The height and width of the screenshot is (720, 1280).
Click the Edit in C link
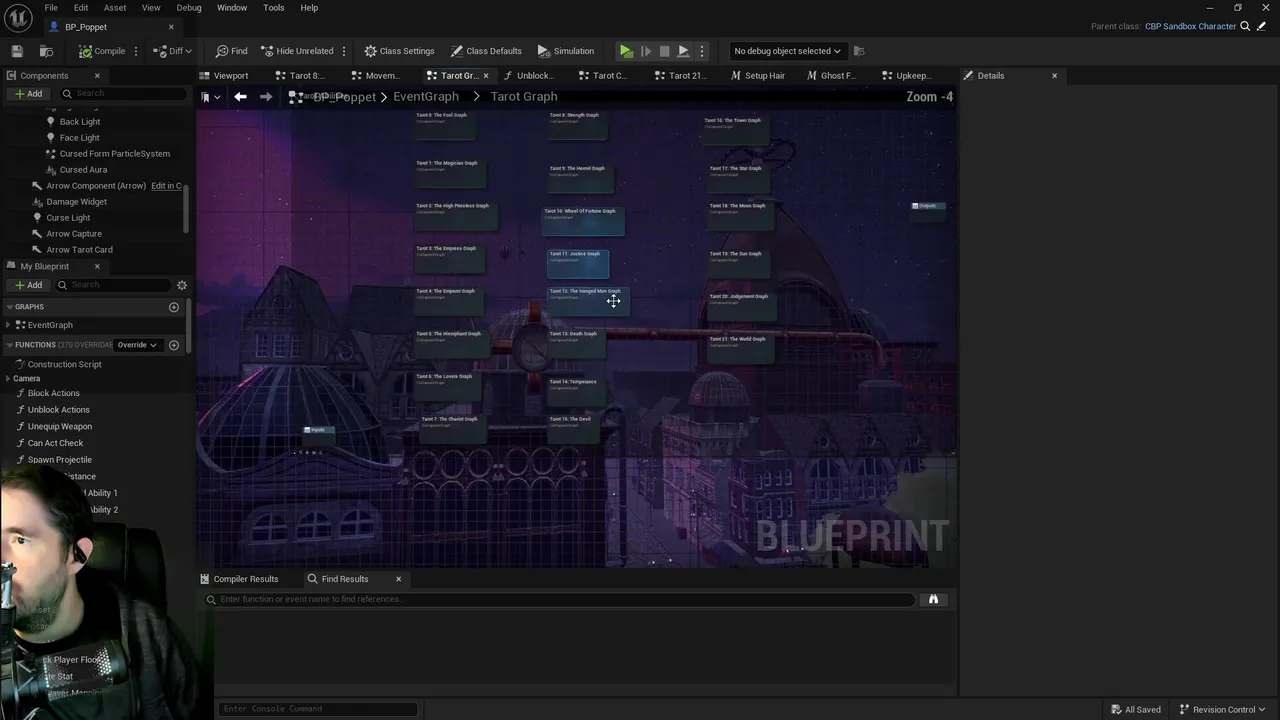pyautogui.click(x=166, y=186)
